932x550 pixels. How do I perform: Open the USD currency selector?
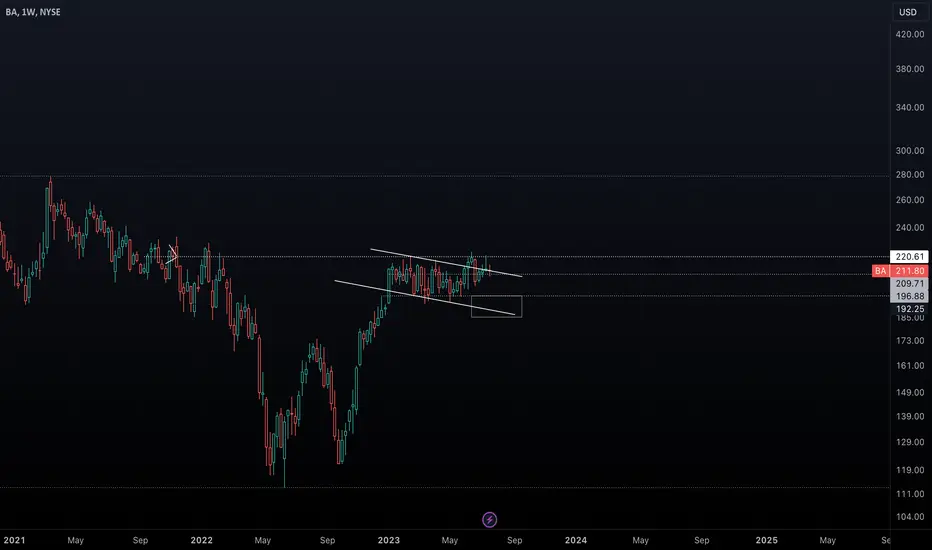908,12
